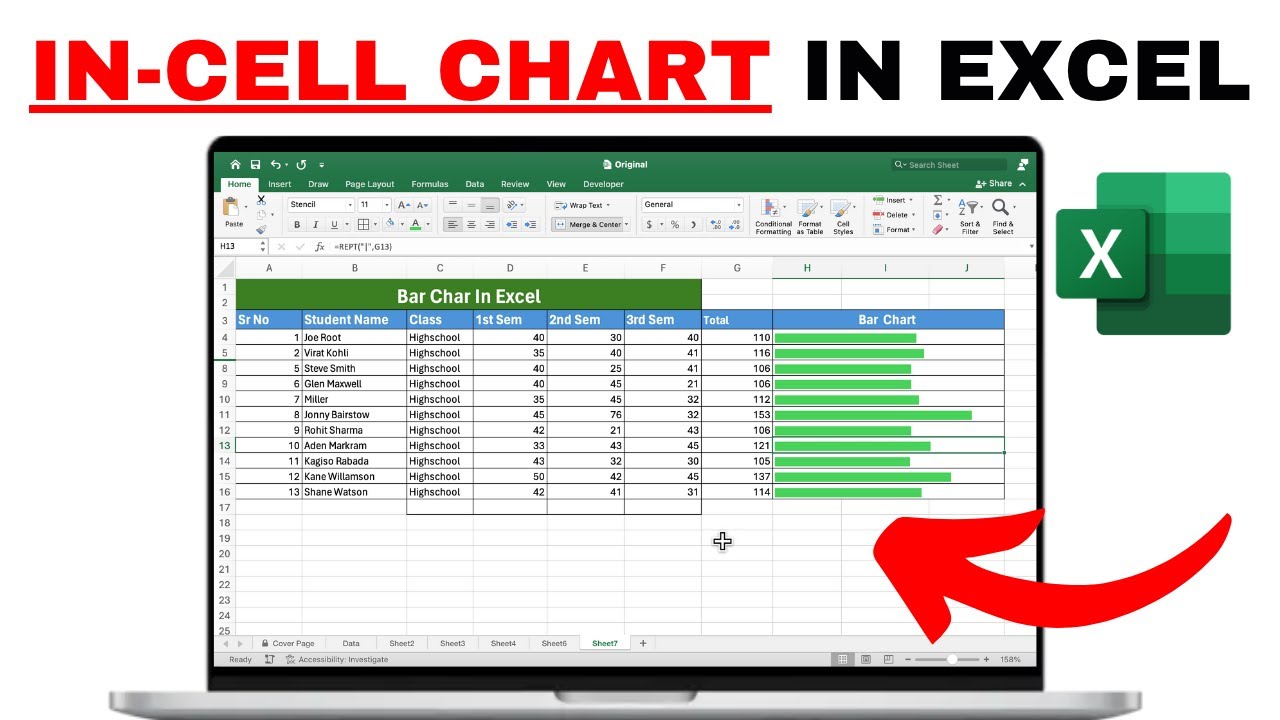Click the Home icon in title bar

235,165
